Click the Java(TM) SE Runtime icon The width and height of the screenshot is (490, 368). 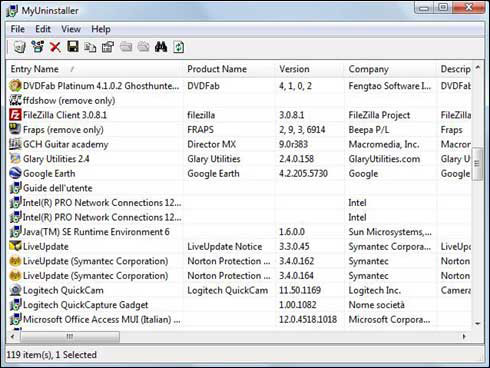[x=15, y=232]
